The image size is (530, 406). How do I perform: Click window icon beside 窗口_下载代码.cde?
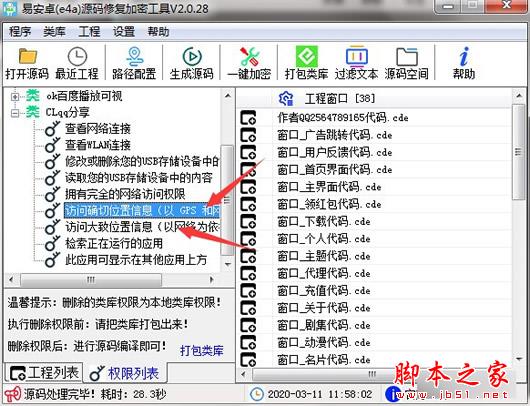coord(248,222)
